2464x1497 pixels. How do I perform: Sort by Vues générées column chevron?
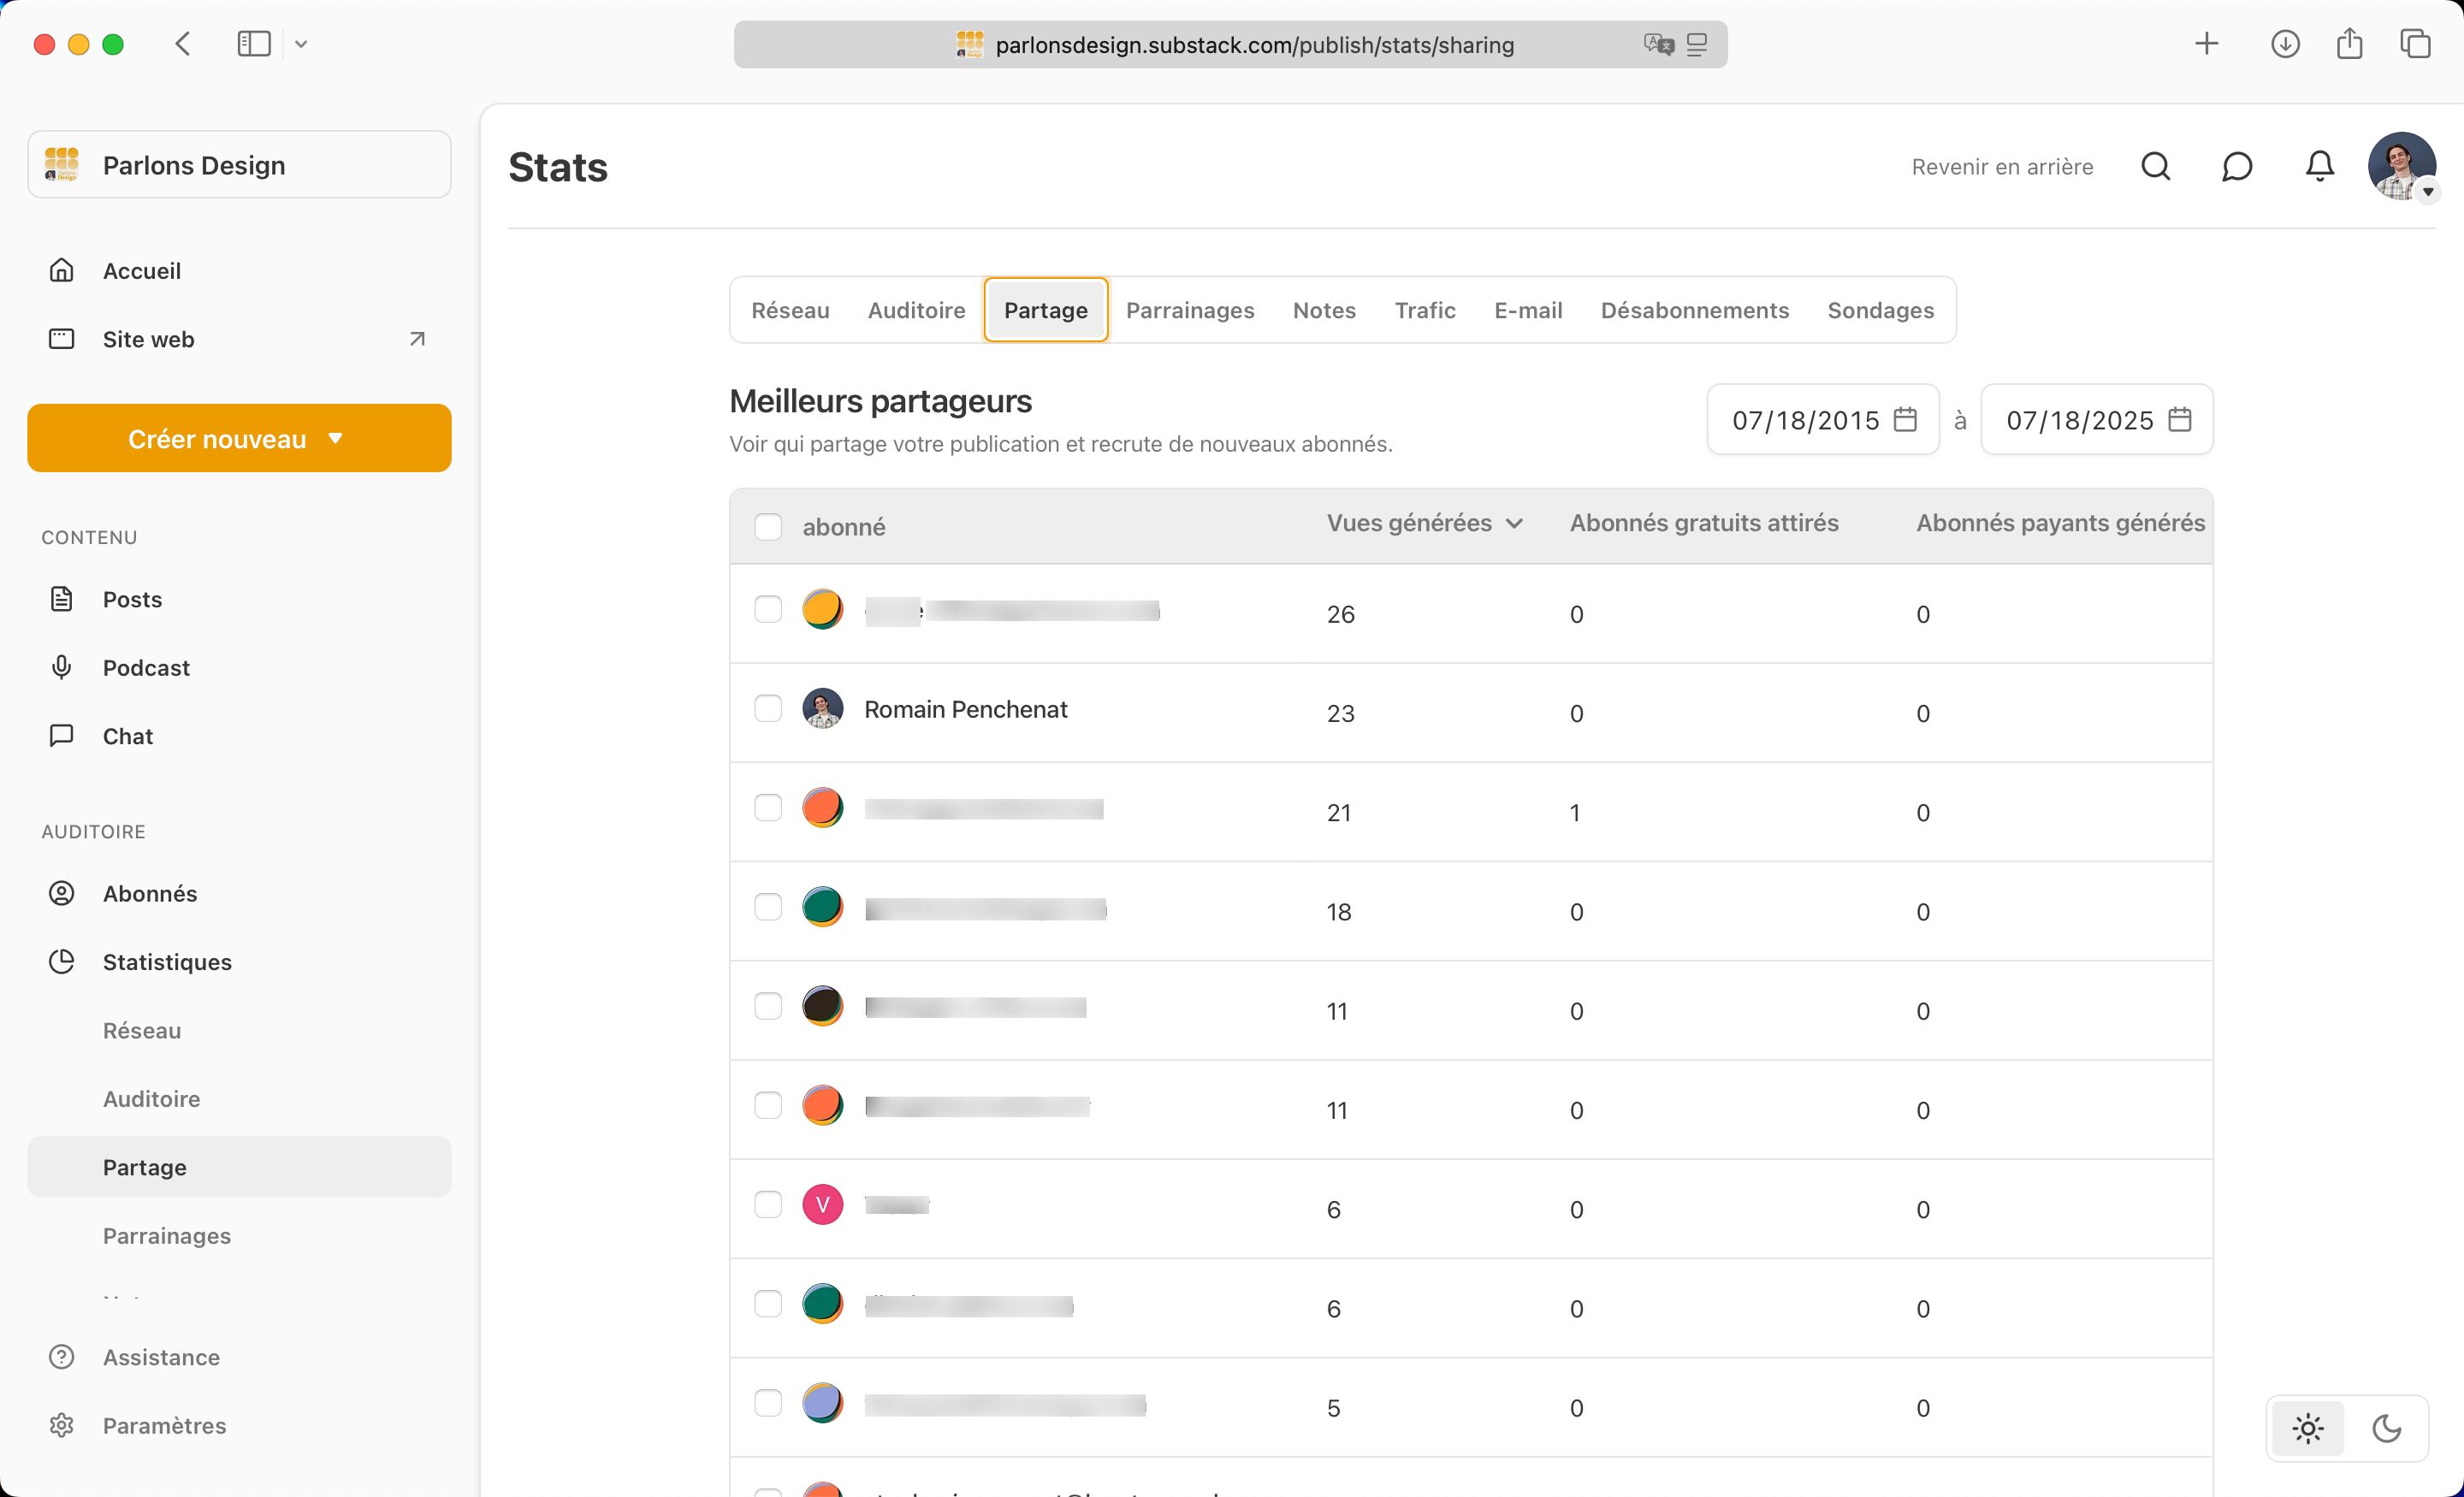coord(1514,523)
